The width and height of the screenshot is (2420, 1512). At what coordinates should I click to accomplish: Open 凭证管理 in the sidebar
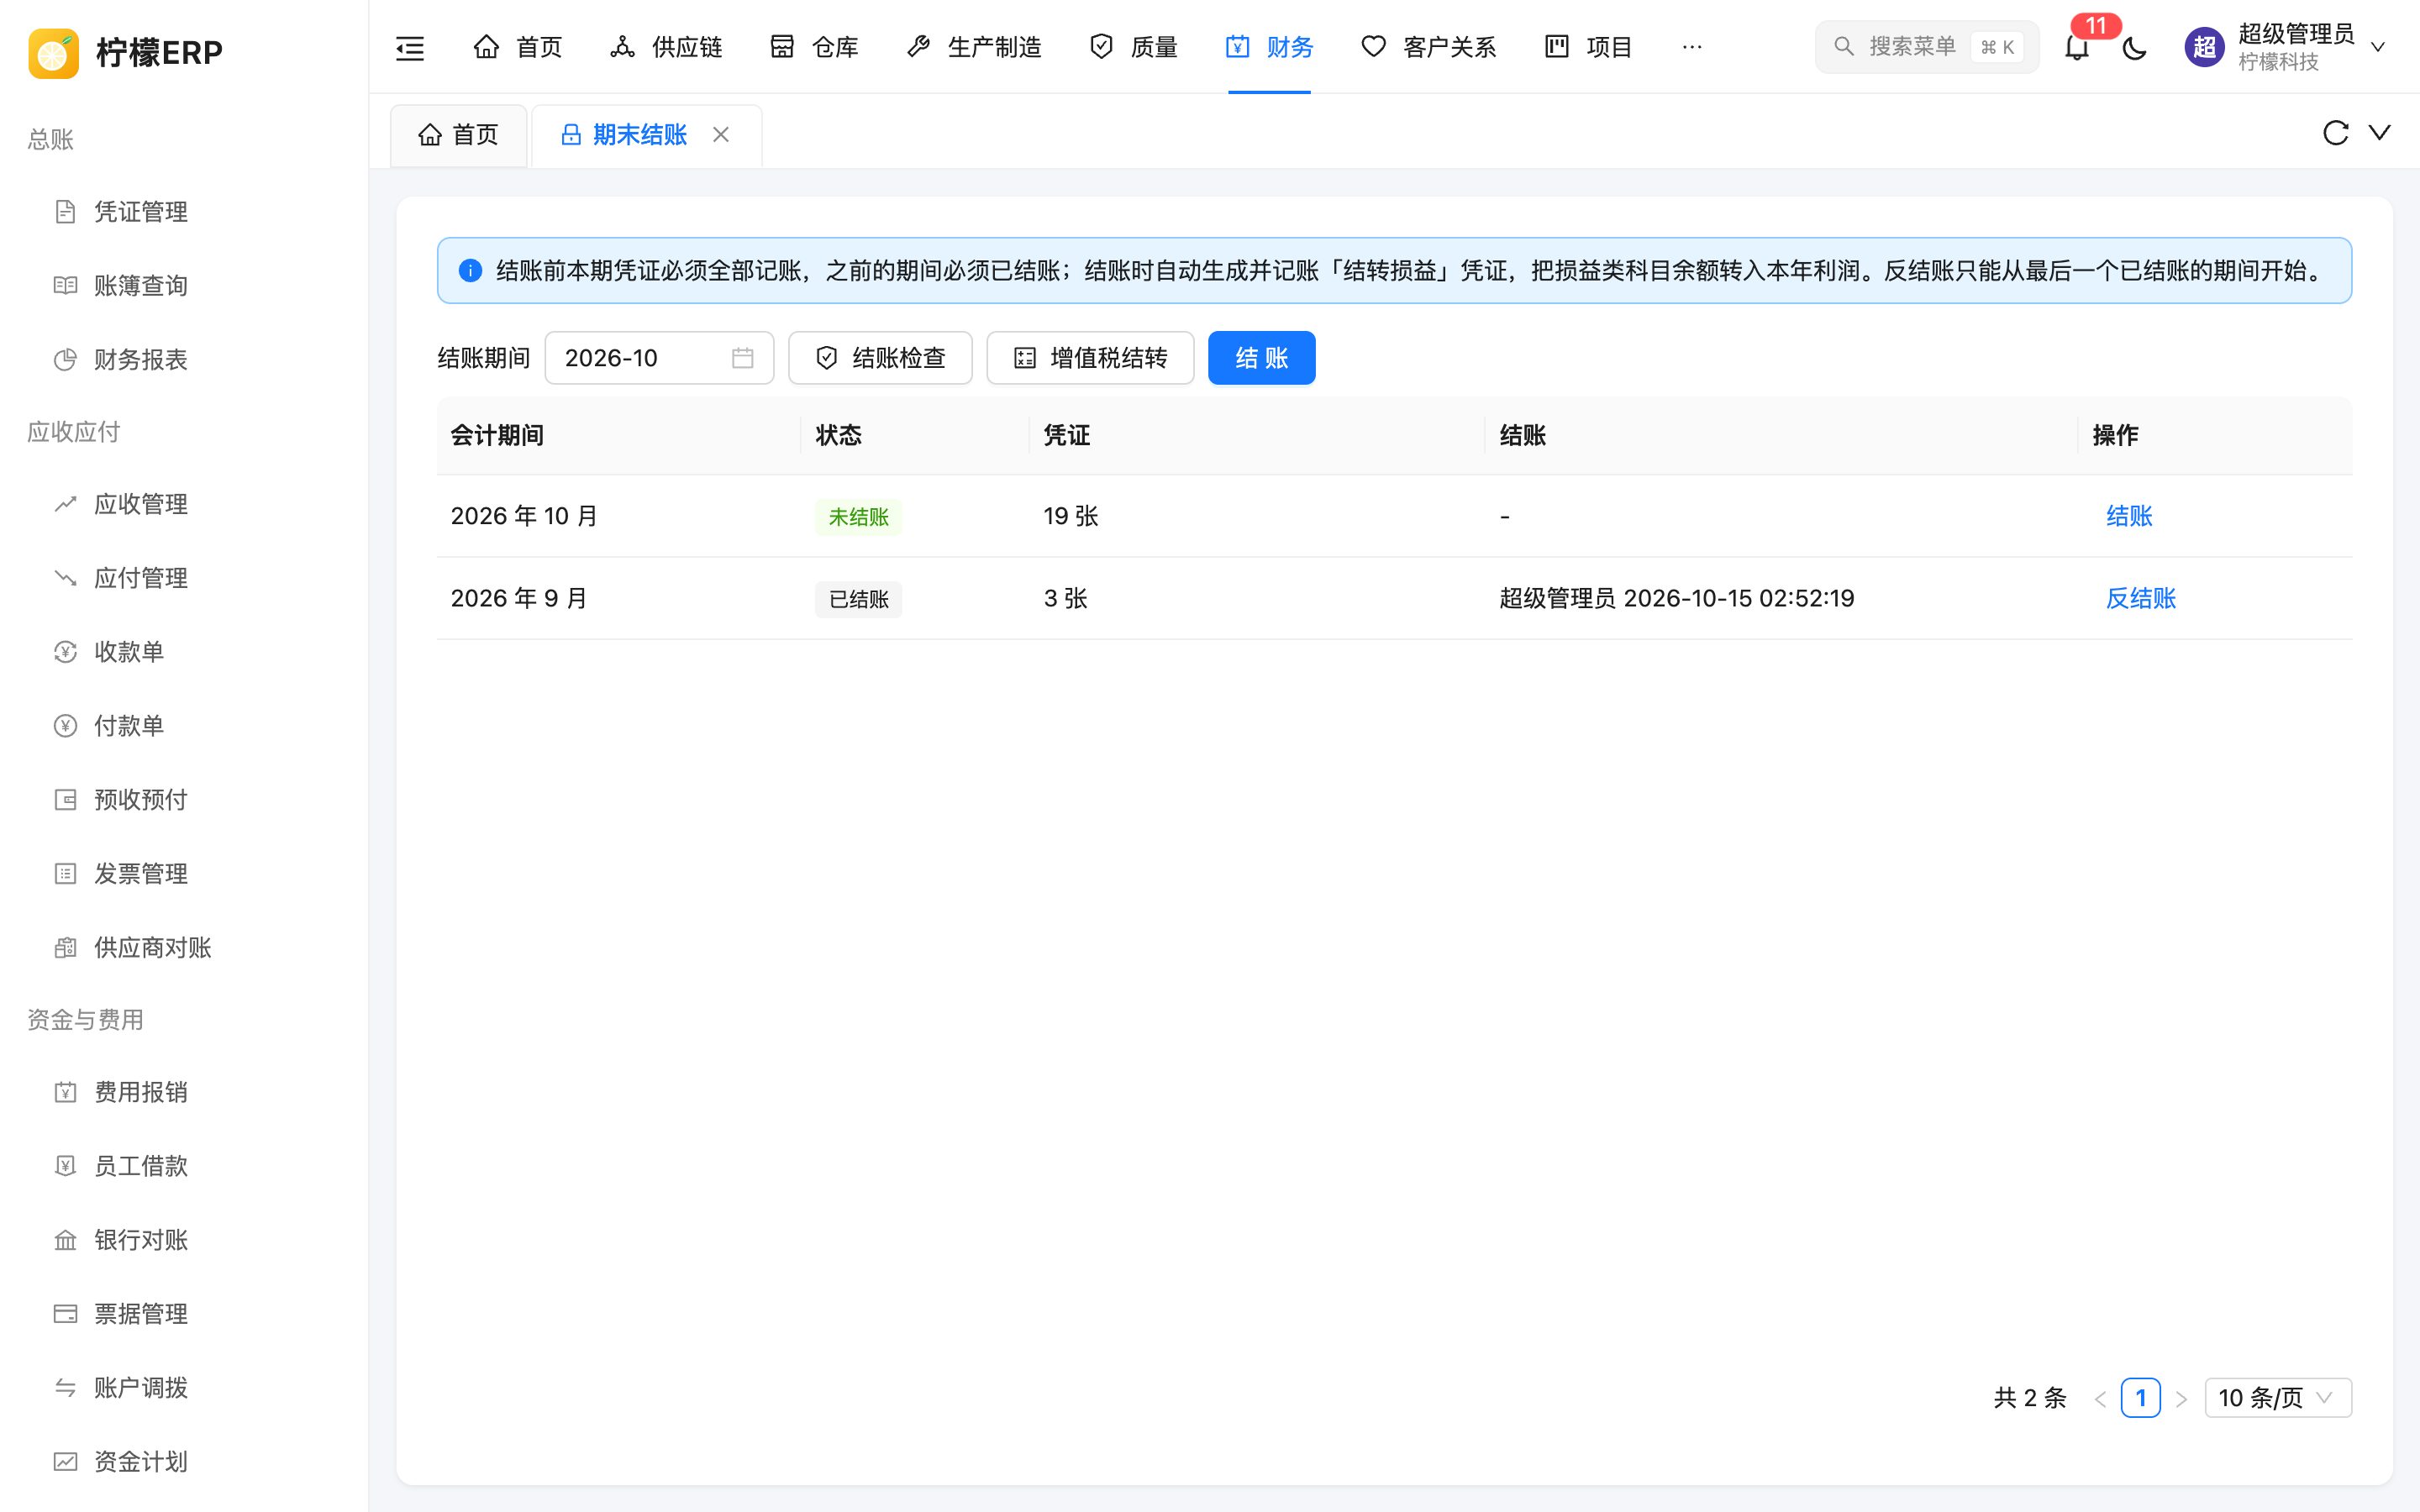pyautogui.click(x=185, y=212)
